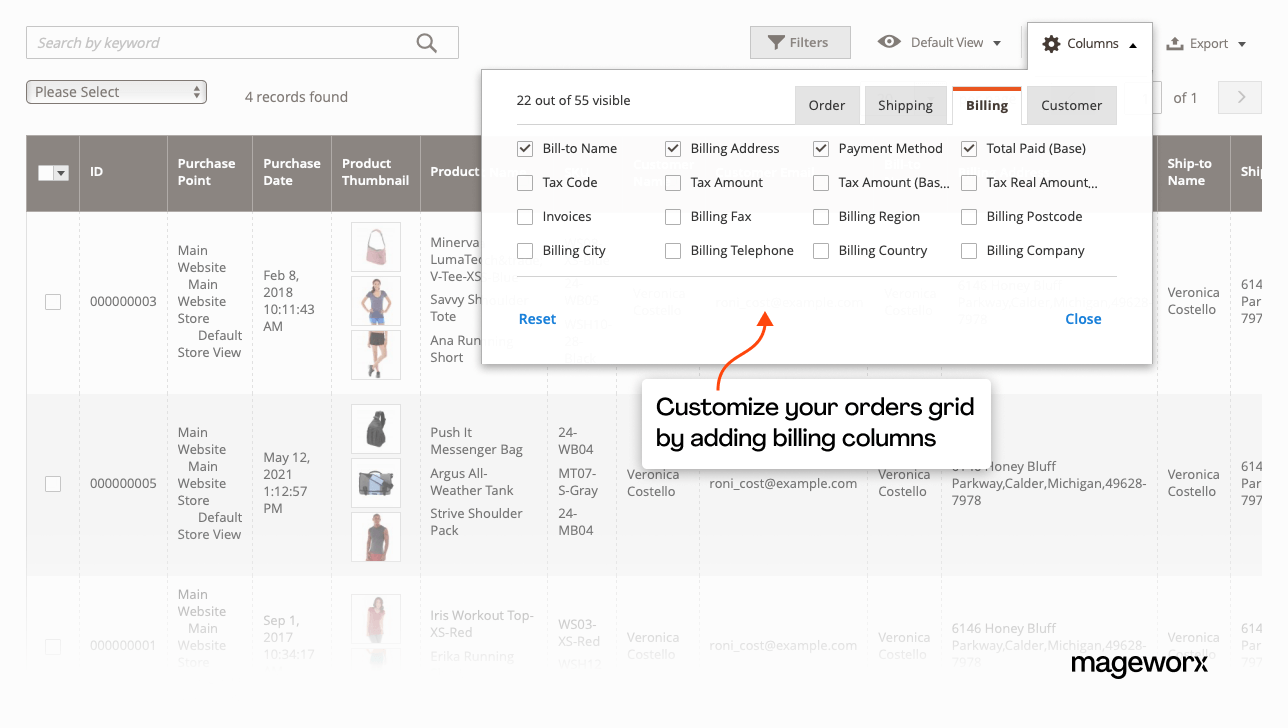This screenshot has height=728, width=1288.
Task: Open the select-all checkbox arrow in grid header
Action: pos(62,173)
